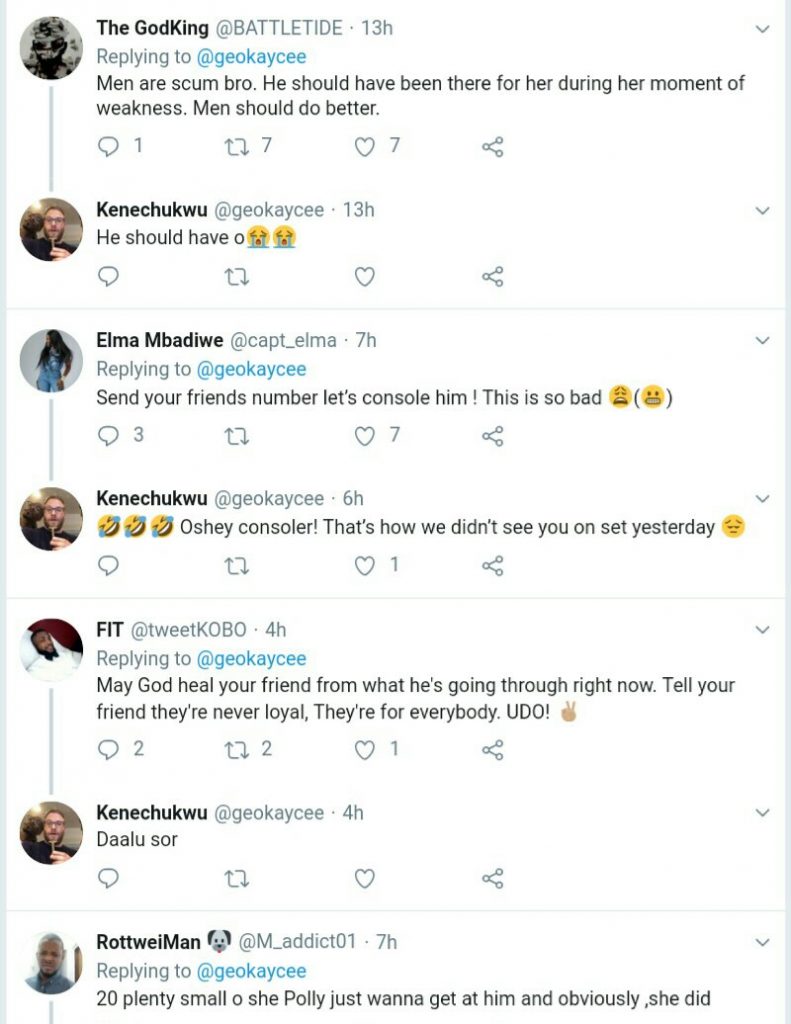Reply to Kenechukwu's 'Daalu sor' tweet
Image resolution: width=791 pixels, height=1024 pixels.
[110, 879]
